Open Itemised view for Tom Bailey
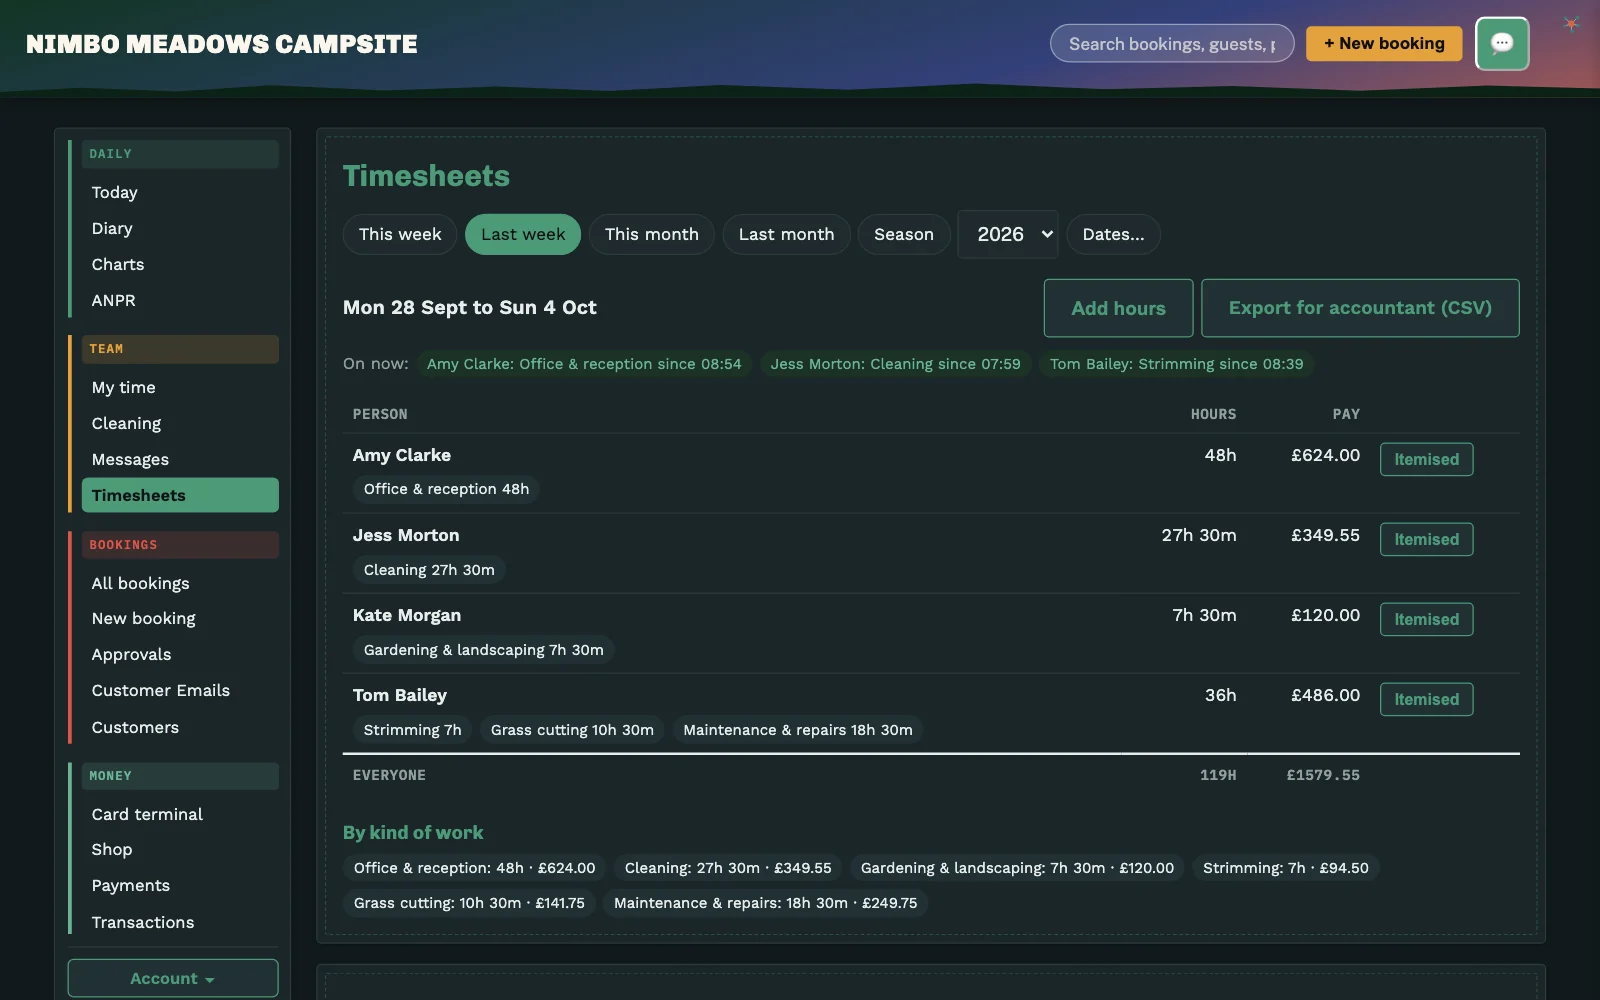This screenshot has width=1600, height=1000. 1426,699
